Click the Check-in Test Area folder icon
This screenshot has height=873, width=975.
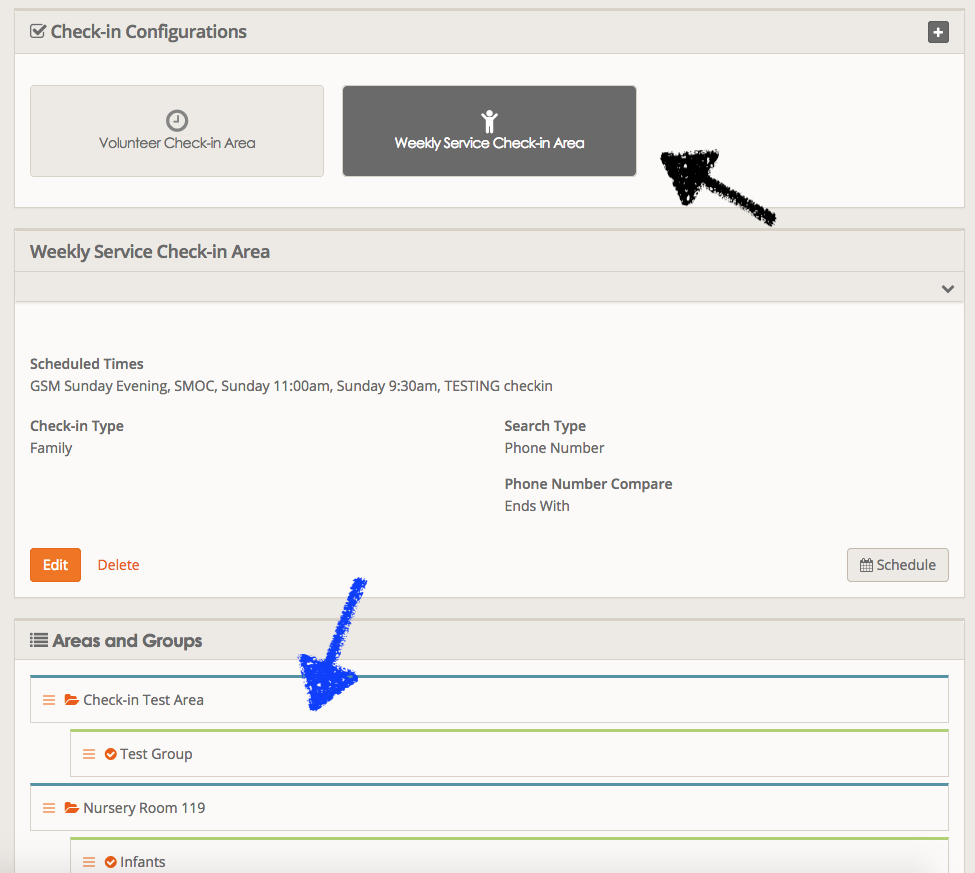pos(71,700)
